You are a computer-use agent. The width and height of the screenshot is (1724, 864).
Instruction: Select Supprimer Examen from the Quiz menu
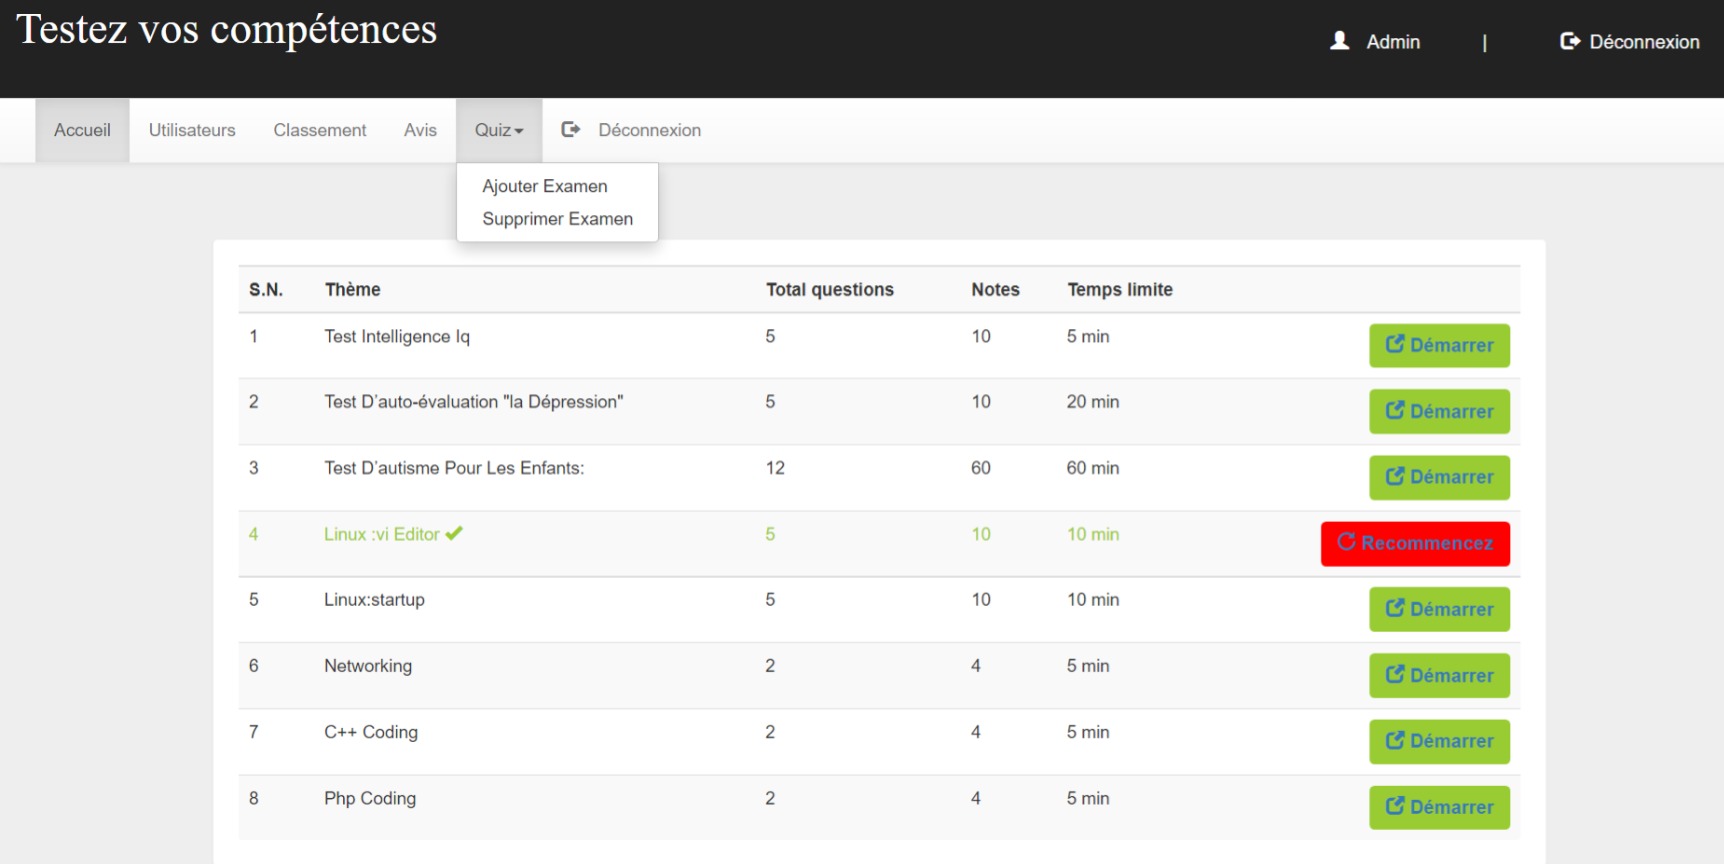(557, 219)
